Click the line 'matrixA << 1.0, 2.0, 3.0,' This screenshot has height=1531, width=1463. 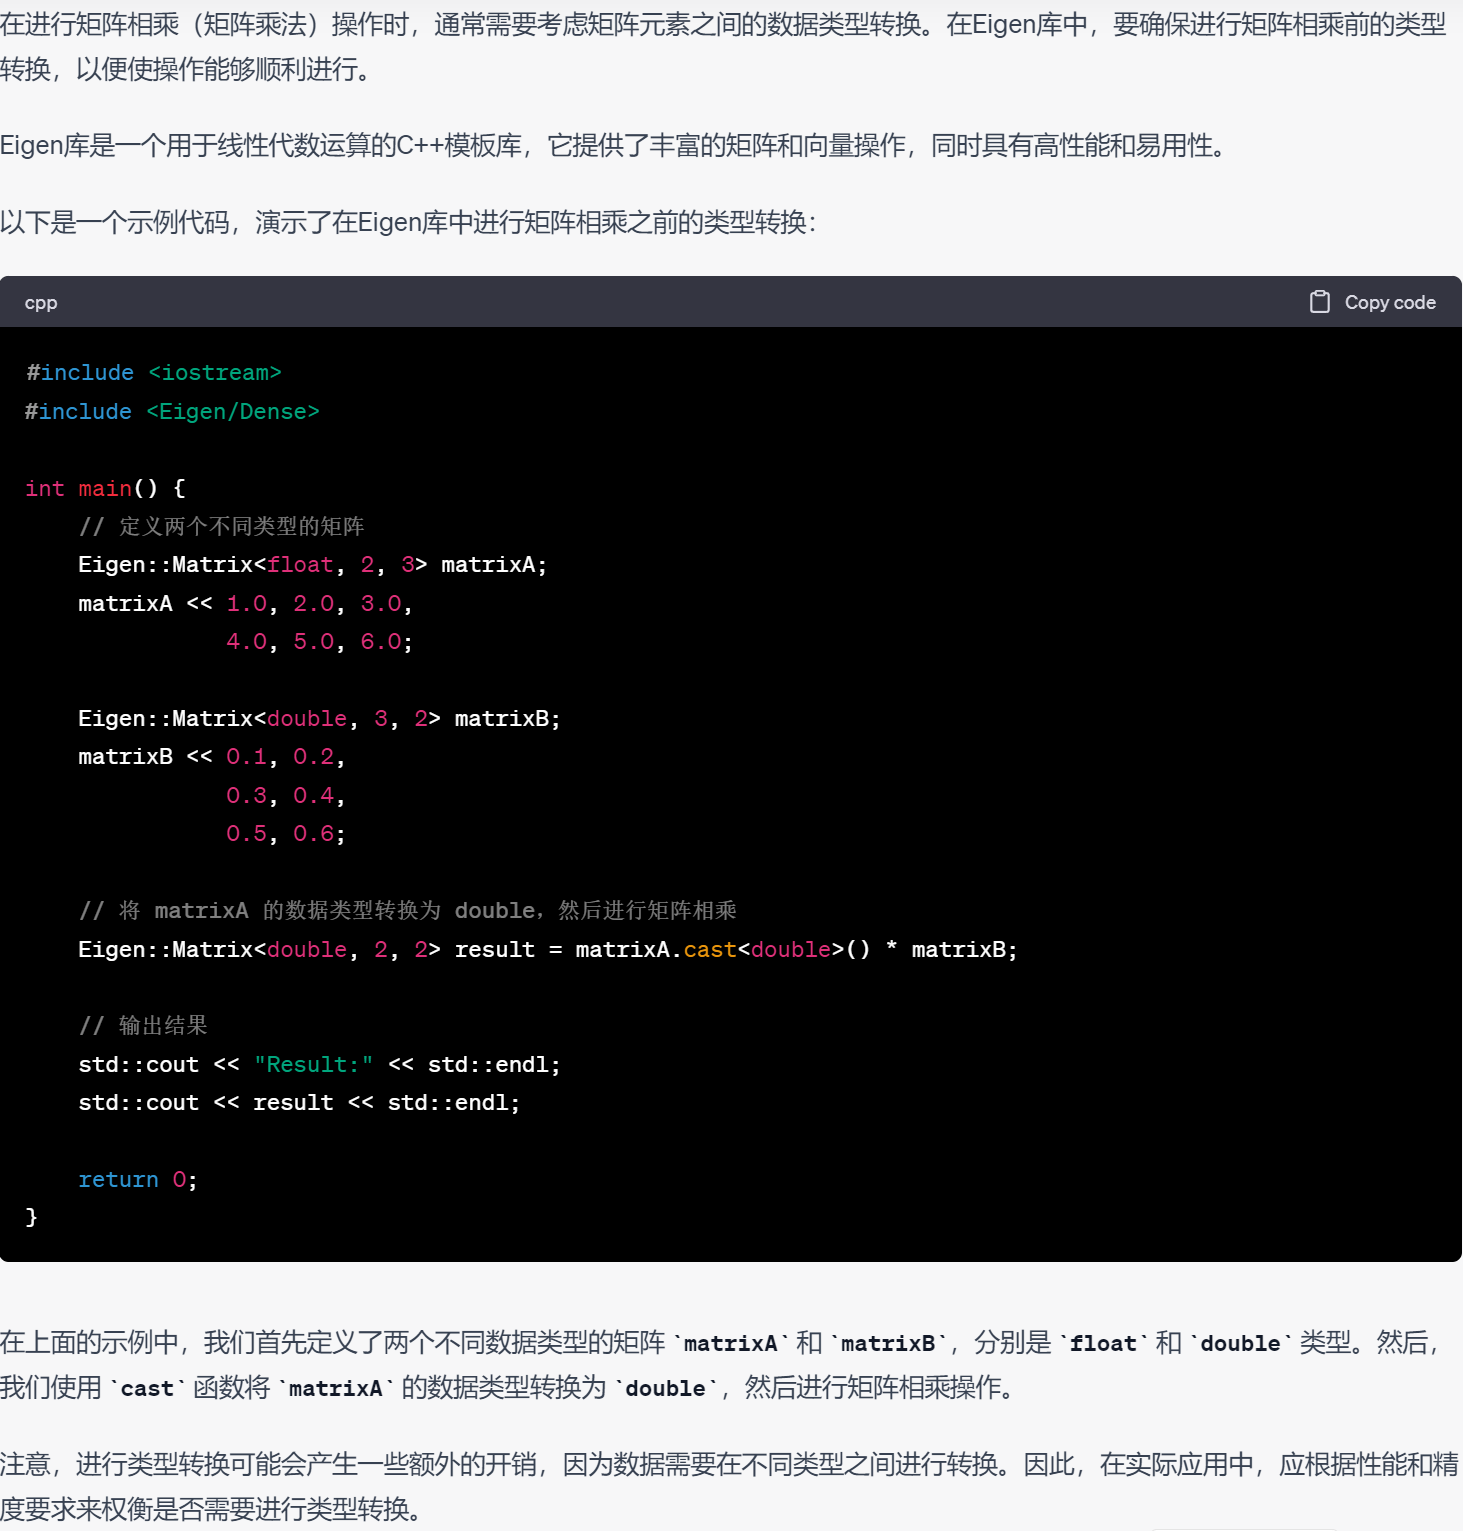click(x=245, y=604)
